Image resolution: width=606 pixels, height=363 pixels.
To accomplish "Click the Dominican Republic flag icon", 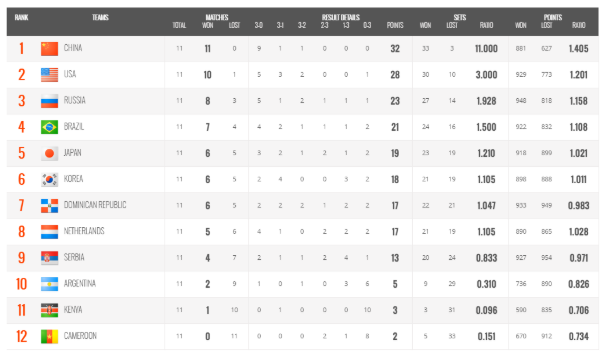I will coord(49,206).
